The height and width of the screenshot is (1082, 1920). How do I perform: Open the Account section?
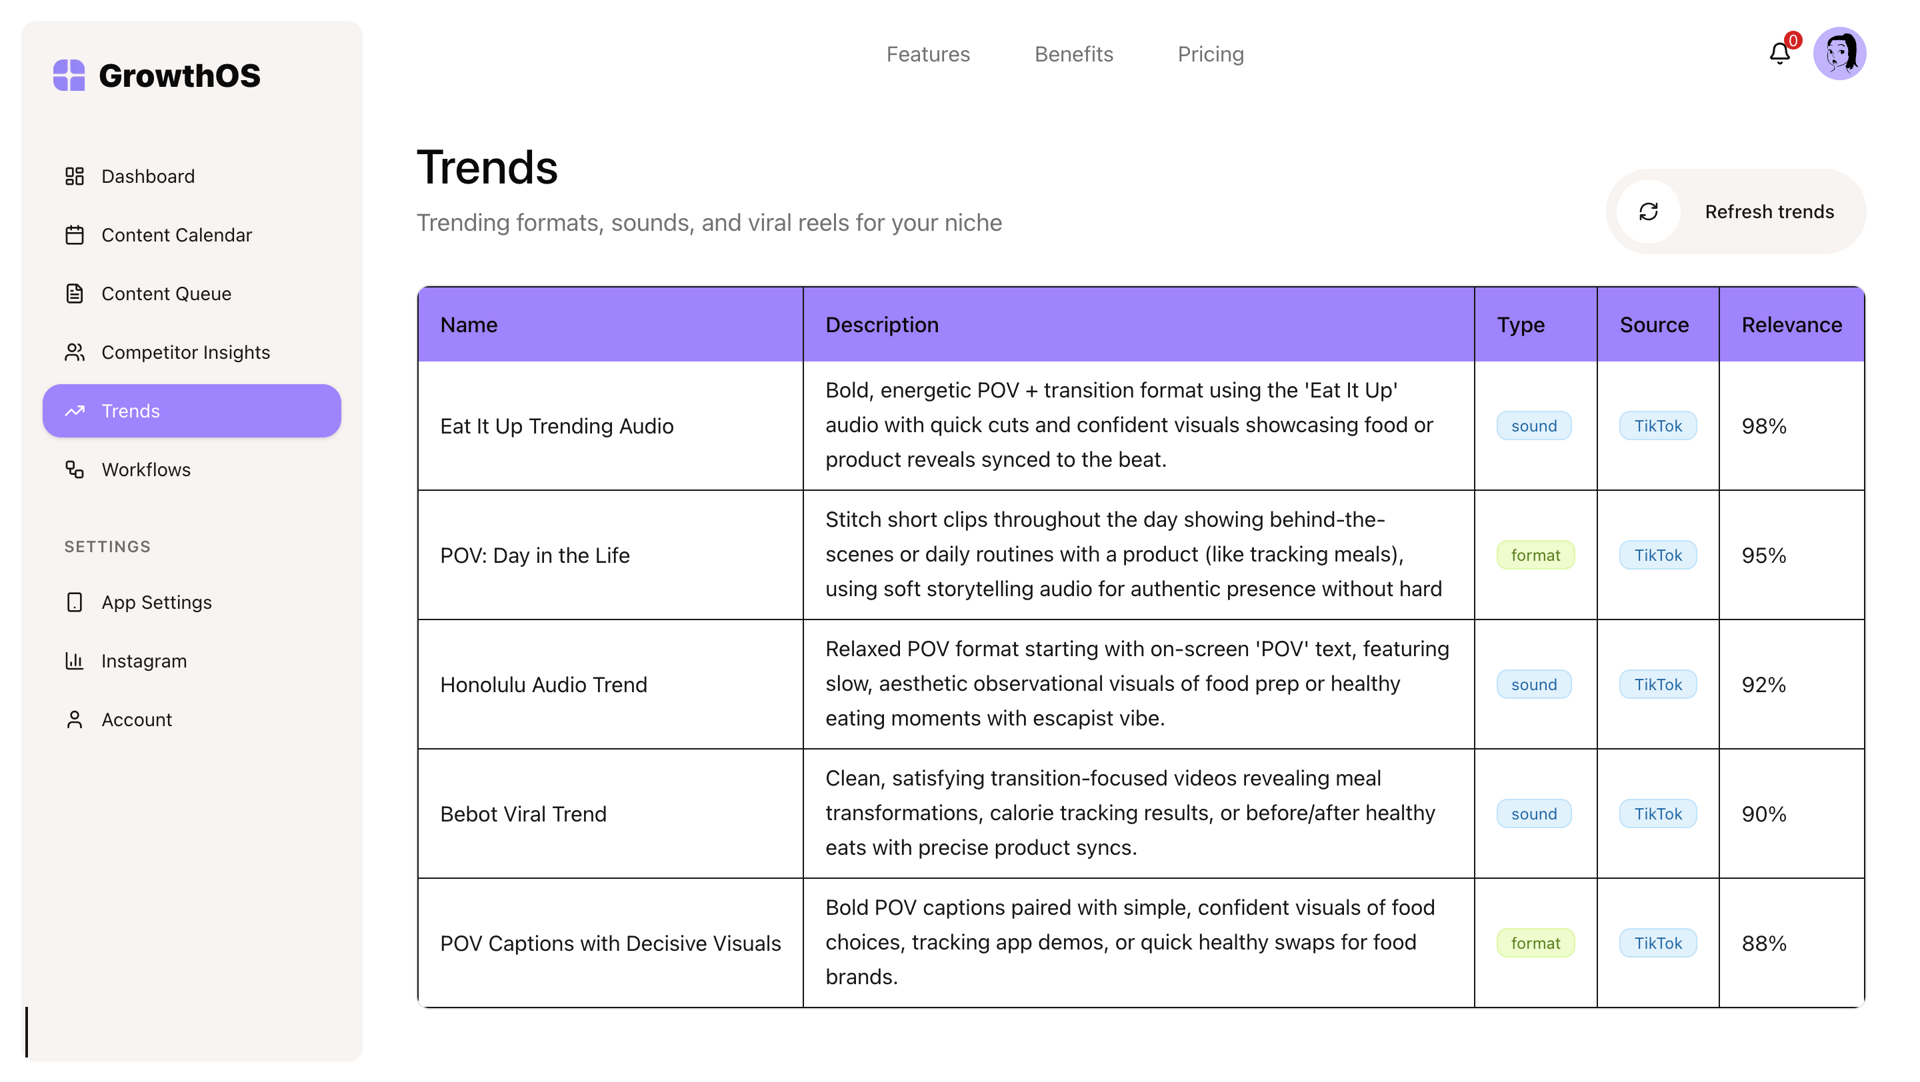pyautogui.click(x=136, y=719)
